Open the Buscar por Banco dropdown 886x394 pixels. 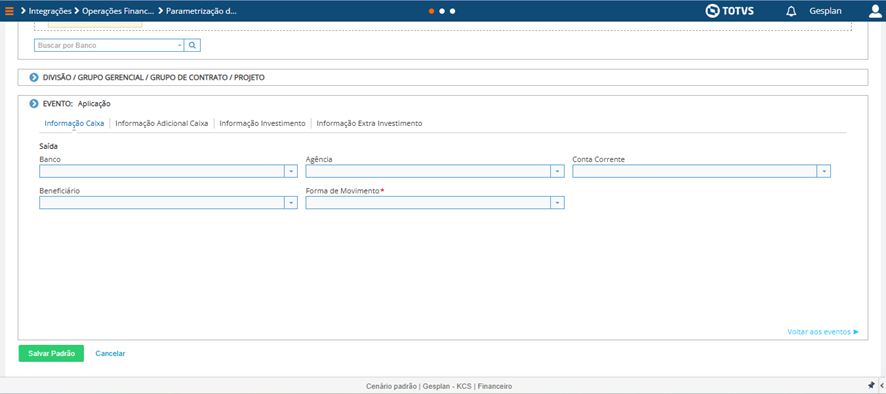click(x=180, y=45)
